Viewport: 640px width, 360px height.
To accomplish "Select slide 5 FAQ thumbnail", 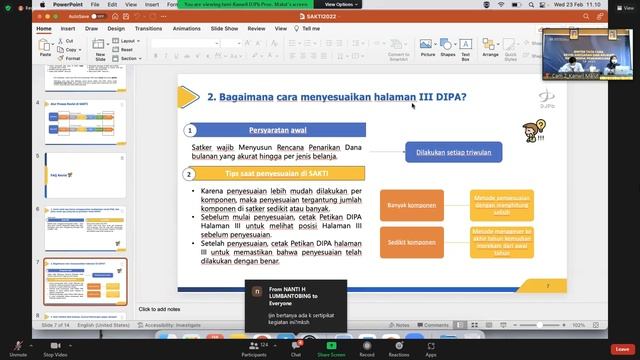I will pyautogui.click(x=85, y=176).
